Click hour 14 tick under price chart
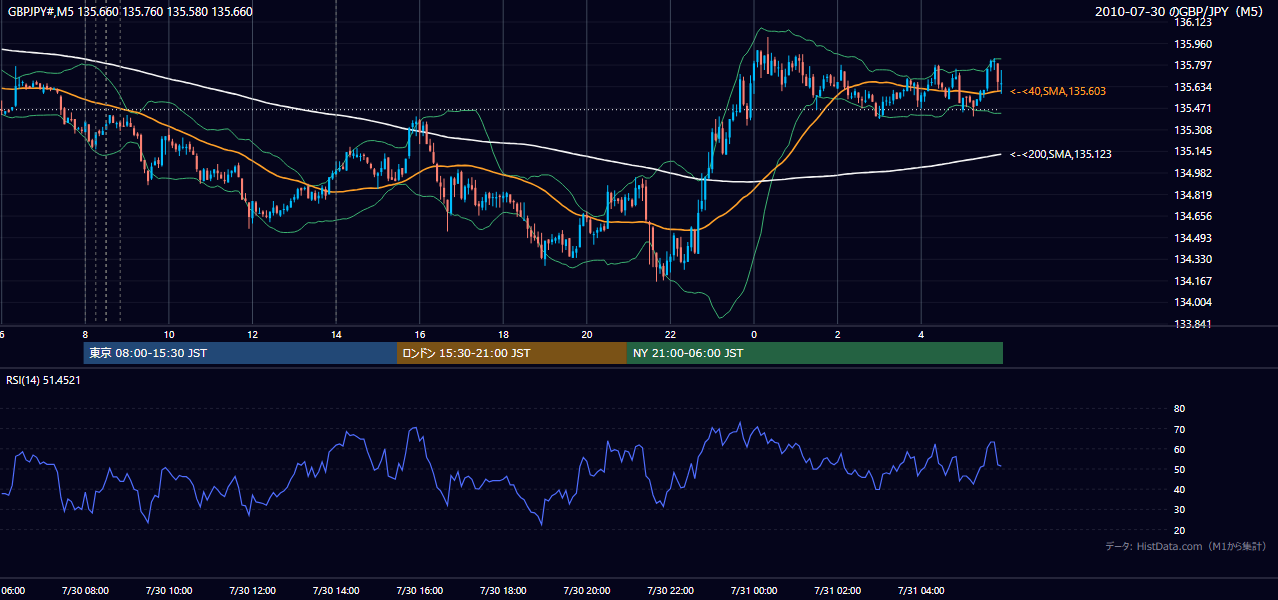This screenshot has height=600, width=1278. (x=336, y=335)
